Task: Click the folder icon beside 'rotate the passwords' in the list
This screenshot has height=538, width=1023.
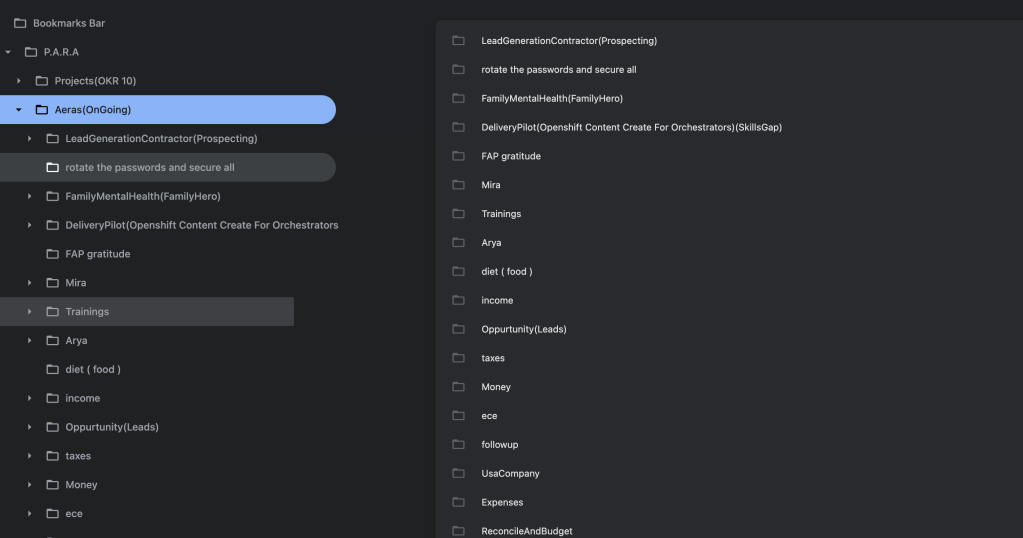Action: tap(459, 69)
